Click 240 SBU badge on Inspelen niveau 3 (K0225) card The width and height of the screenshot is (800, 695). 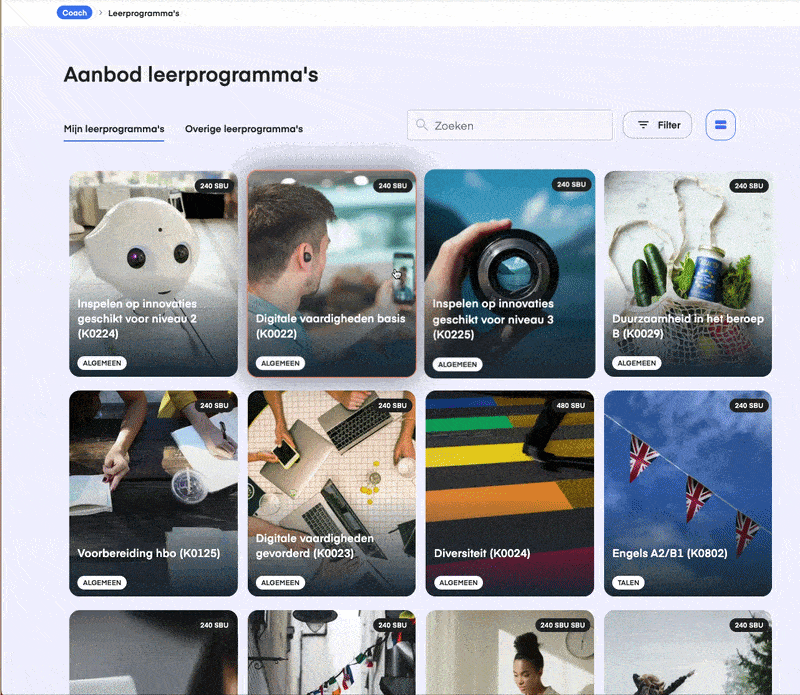pos(571,185)
